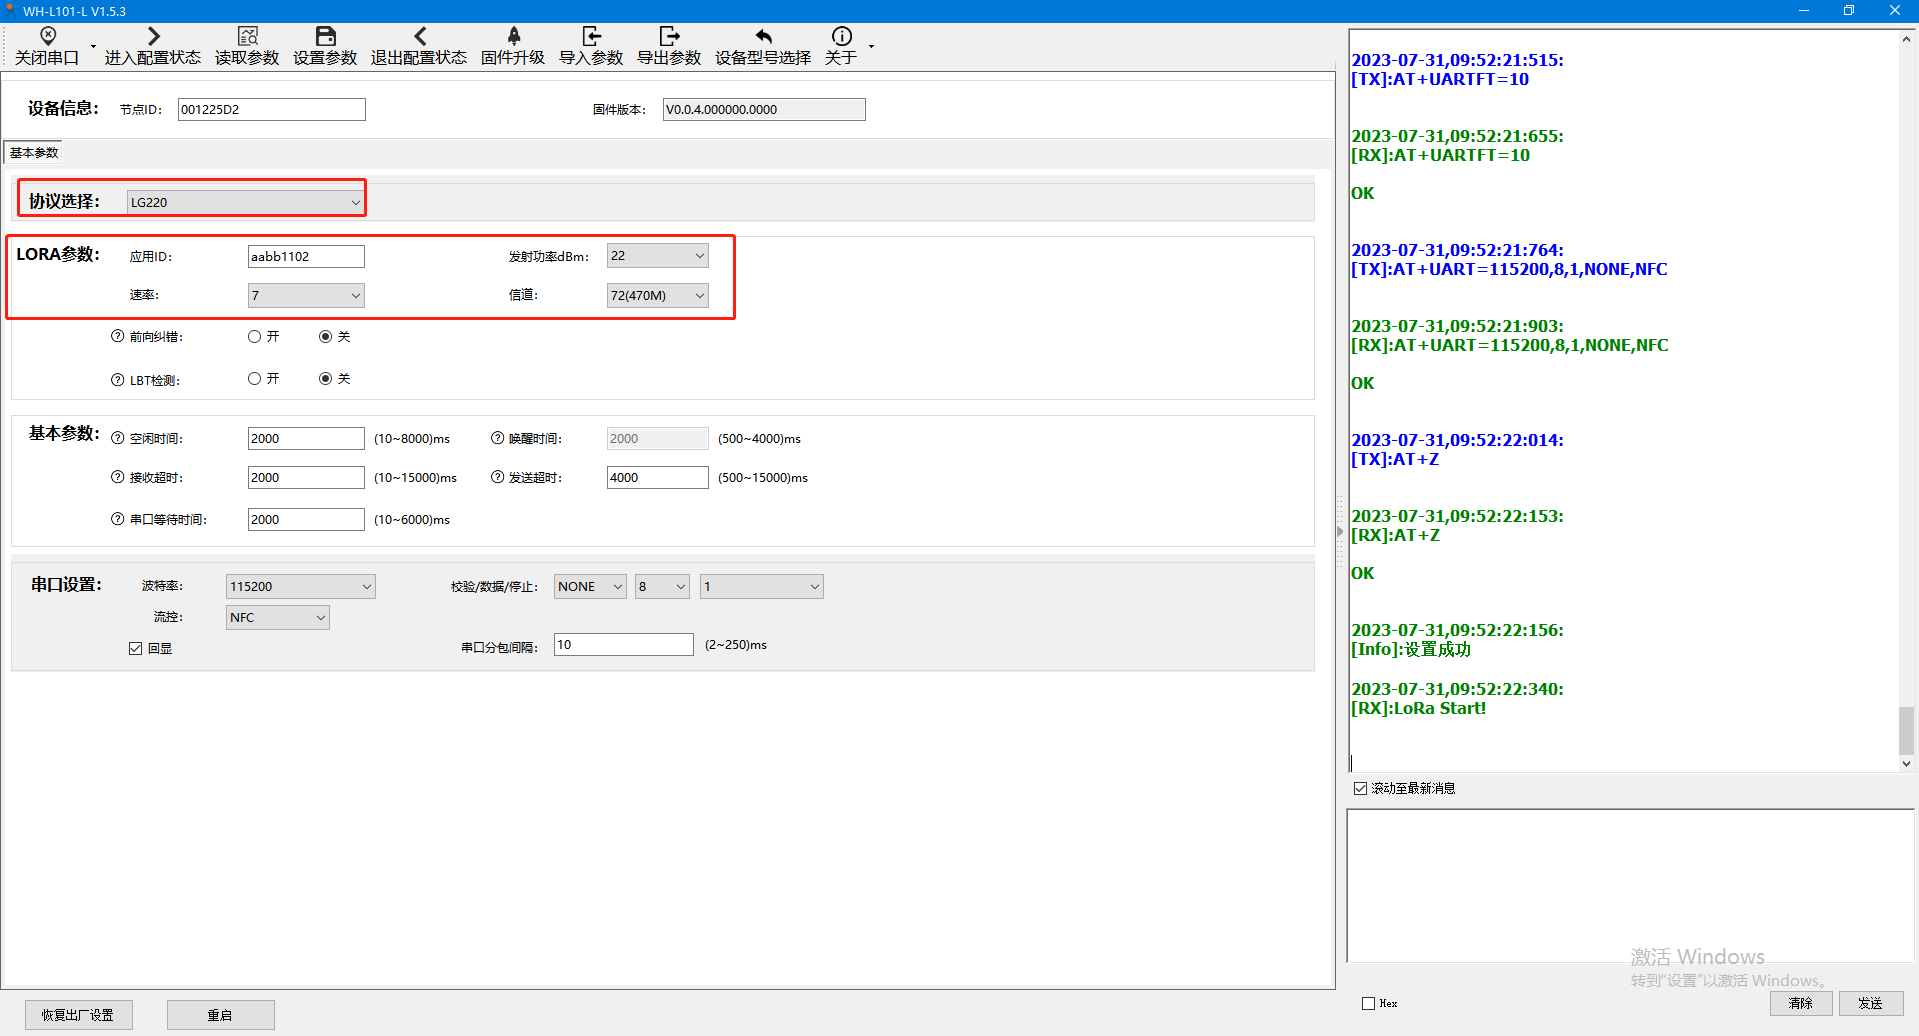This screenshot has height=1036, width=1919.
Task: Select the 基本参数 tab
Action: [x=34, y=153]
